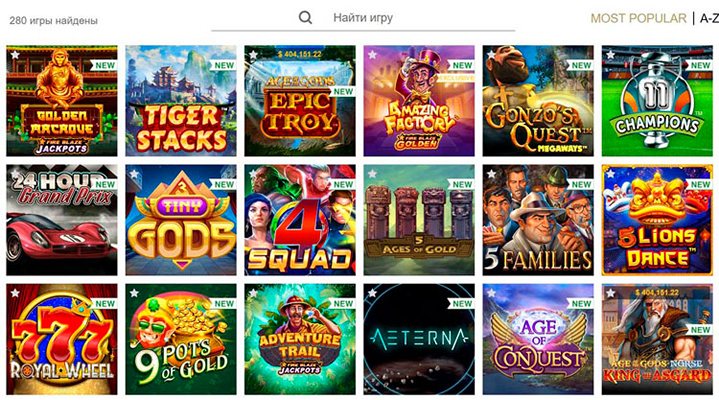This screenshot has width=719, height=400.
Task: Focus the game search field
Action: [x=420, y=18]
